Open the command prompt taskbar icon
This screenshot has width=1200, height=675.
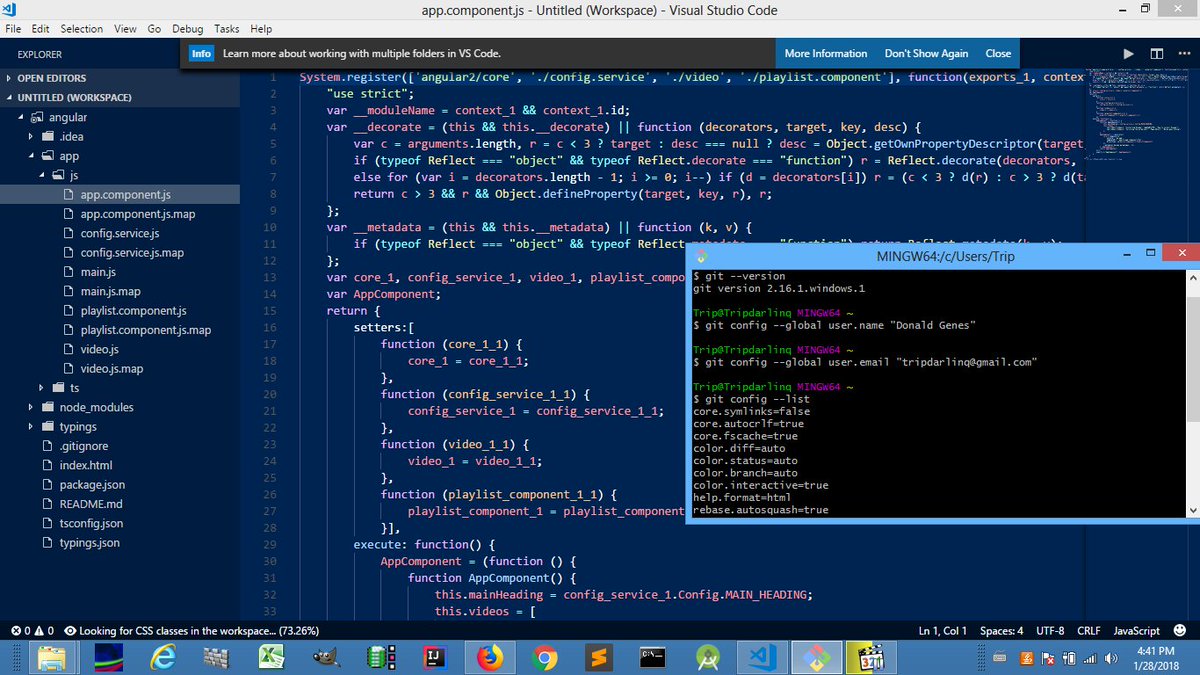click(654, 658)
